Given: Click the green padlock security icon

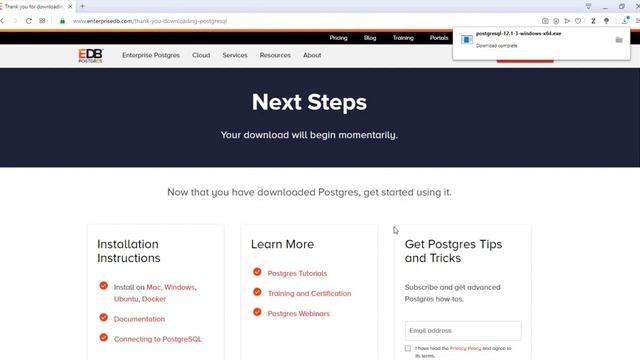Looking at the screenshot, I should [x=62, y=21].
